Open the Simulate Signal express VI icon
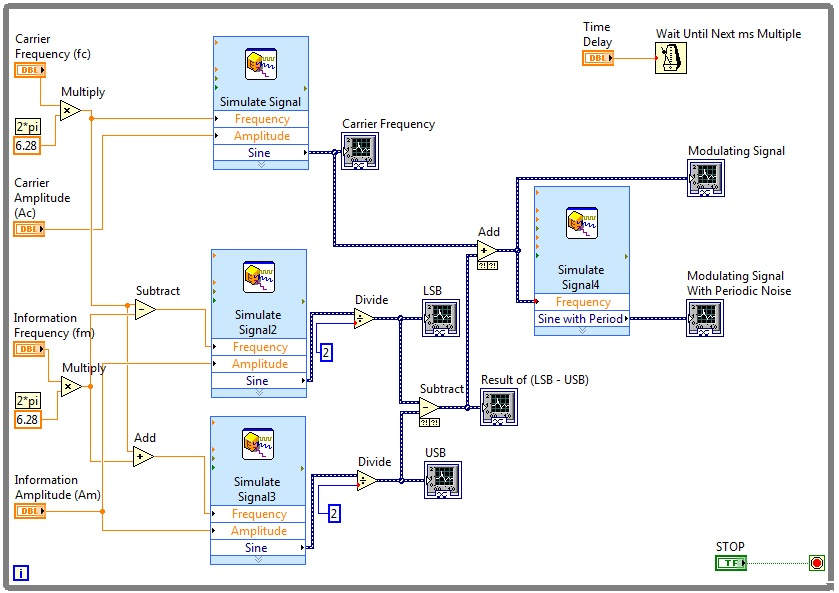839x593 pixels. [260, 65]
